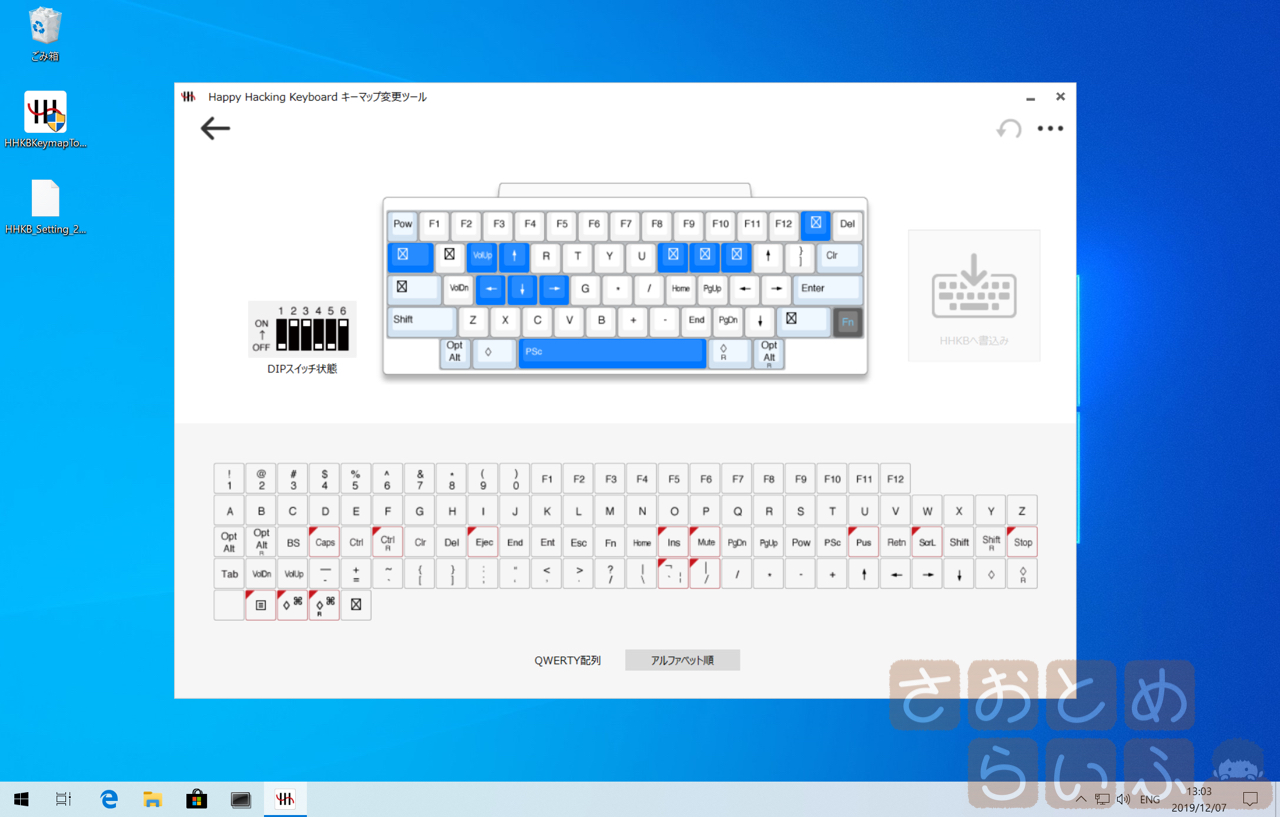The image size is (1280, 817).
Task: Select the HHKB_Setting file on the desktop
Action: coord(45,207)
